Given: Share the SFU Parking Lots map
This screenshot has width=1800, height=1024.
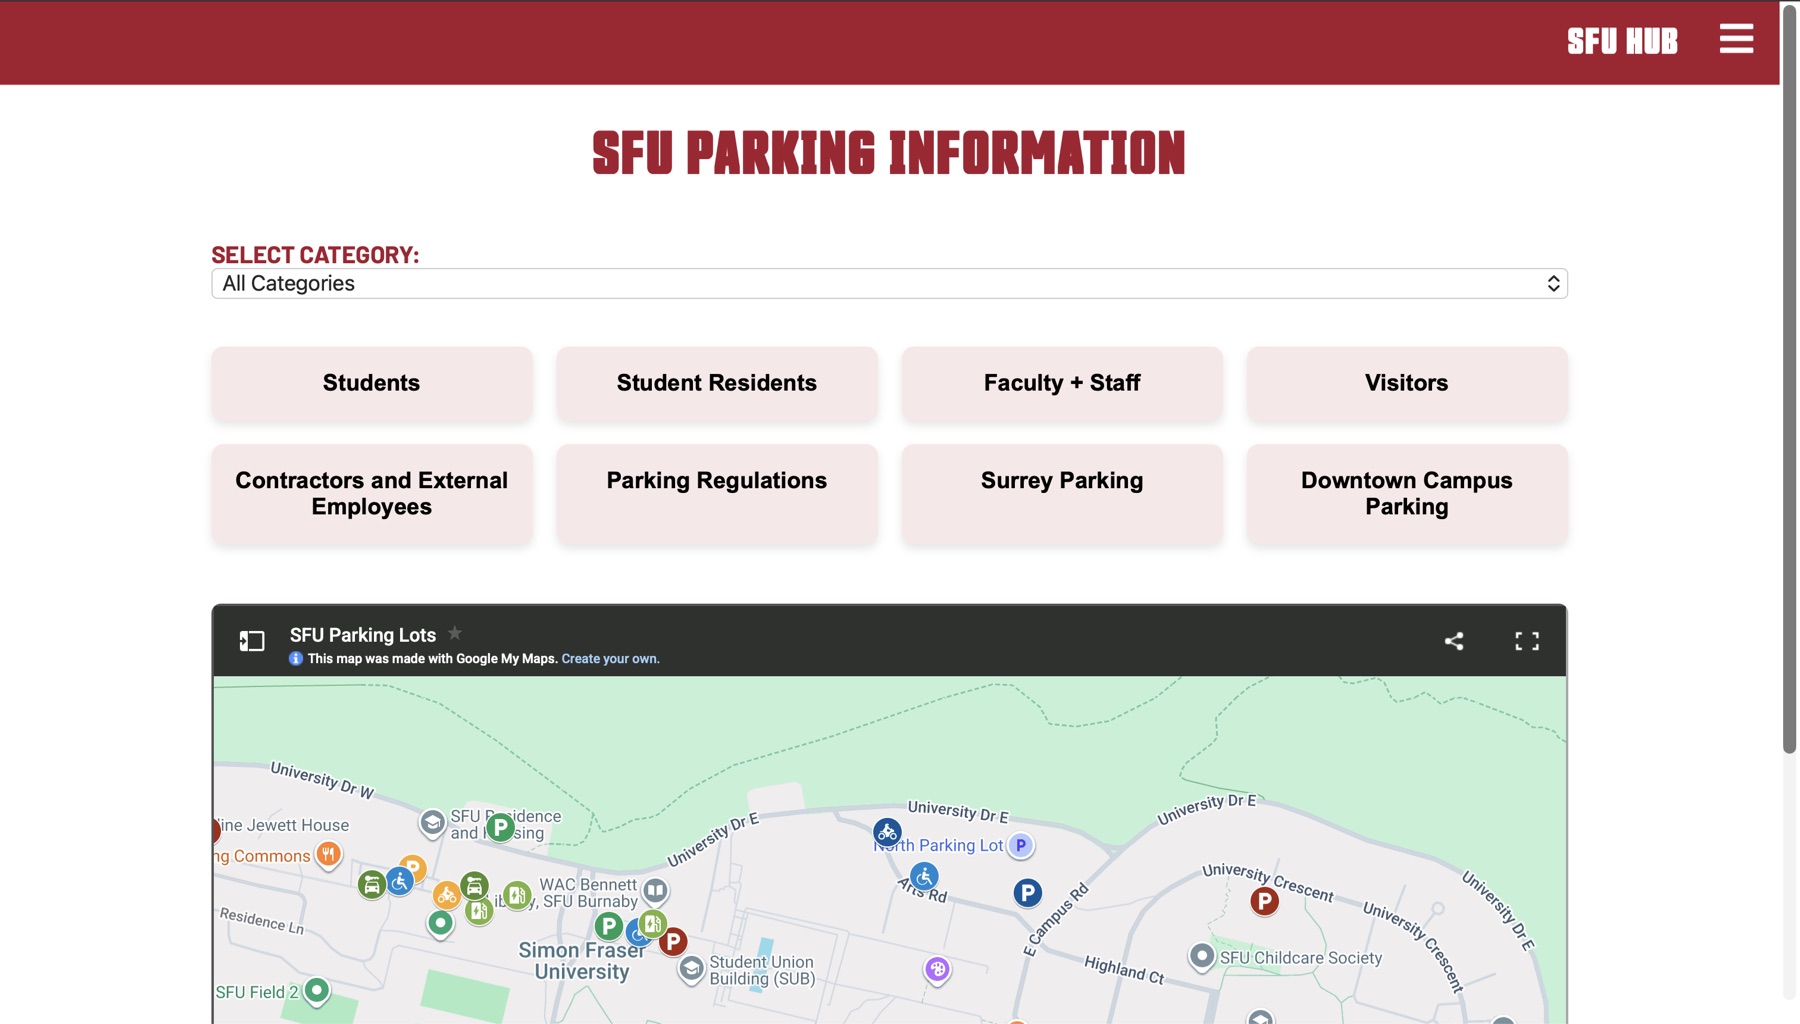Looking at the screenshot, I should tap(1454, 641).
